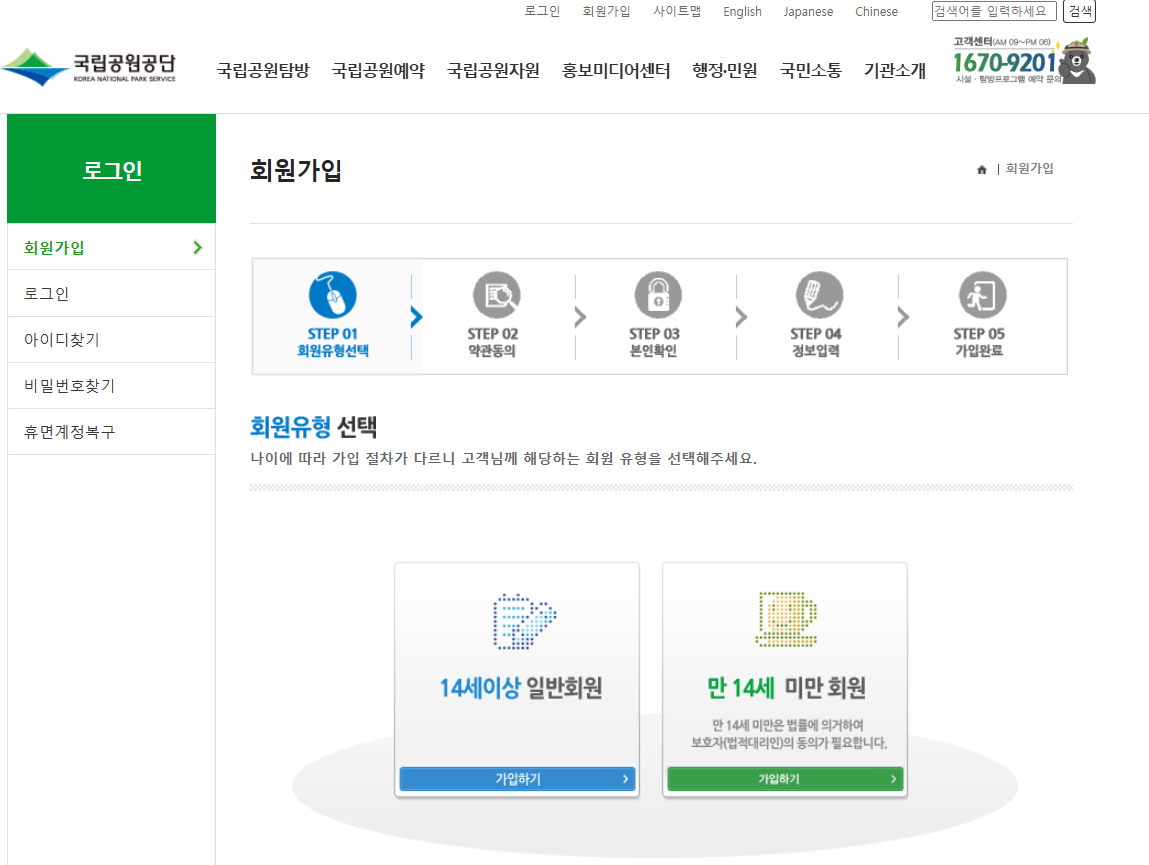
Task: Open the 사이트맵 link
Action: point(677,11)
